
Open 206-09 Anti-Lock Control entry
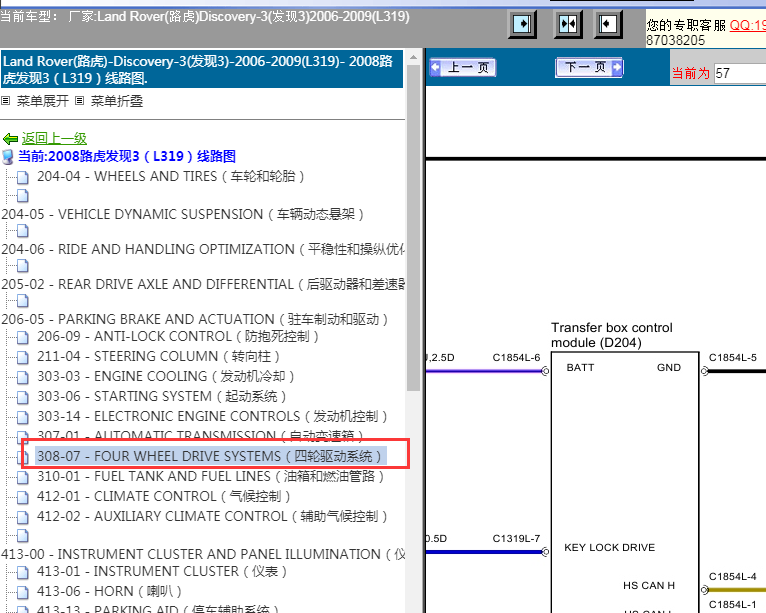[178, 337]
